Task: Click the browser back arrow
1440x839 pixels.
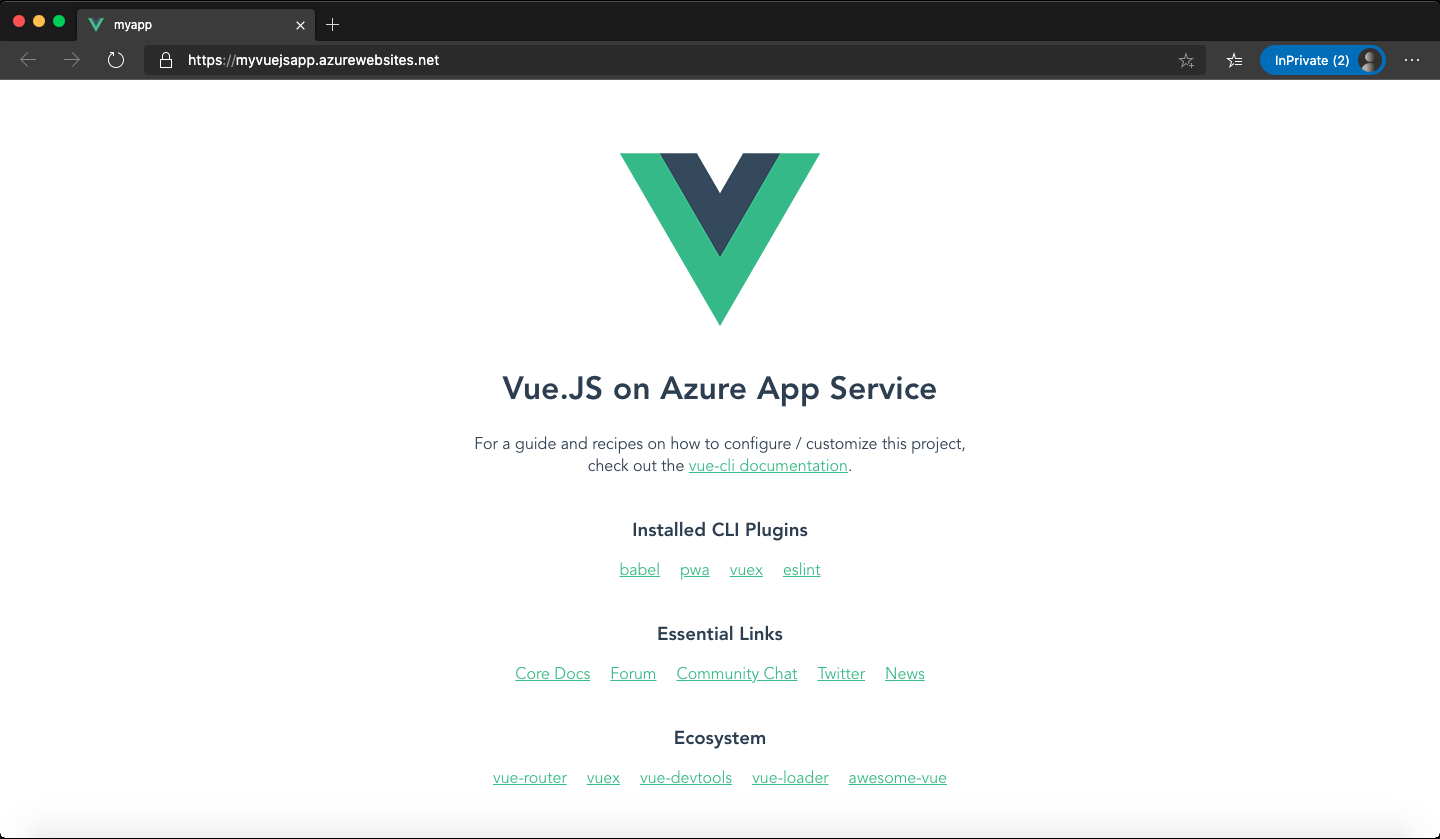Action: pyautogui.click(x=28, y=60)
